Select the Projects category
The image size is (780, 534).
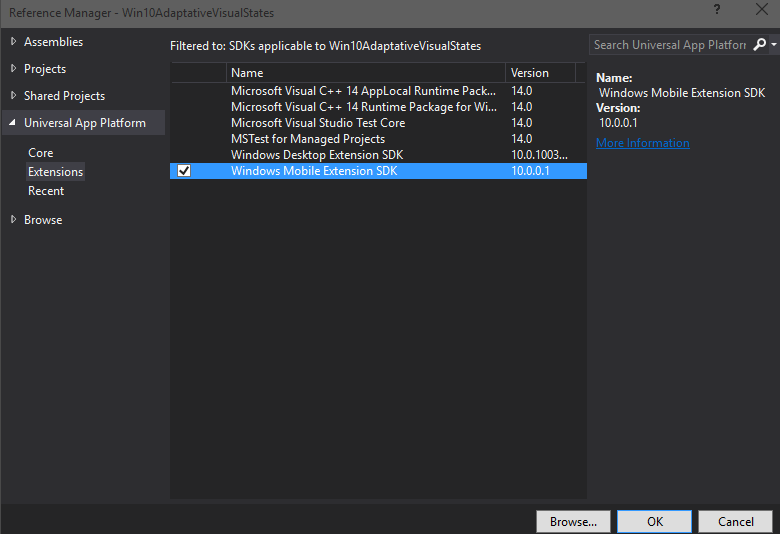(45, 69)
